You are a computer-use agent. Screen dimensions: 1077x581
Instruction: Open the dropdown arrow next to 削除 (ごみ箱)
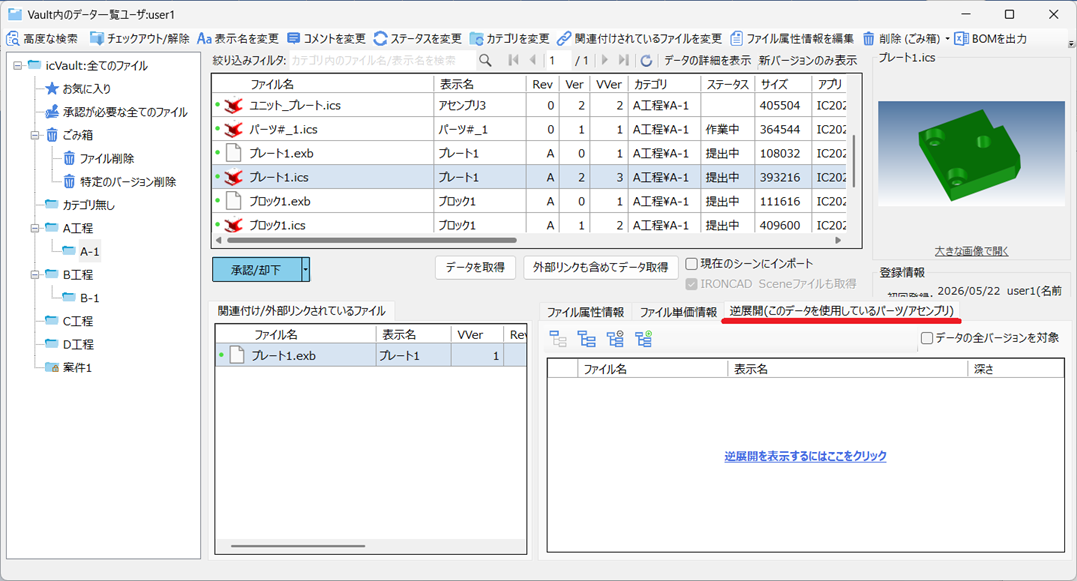tap(947, 38)
